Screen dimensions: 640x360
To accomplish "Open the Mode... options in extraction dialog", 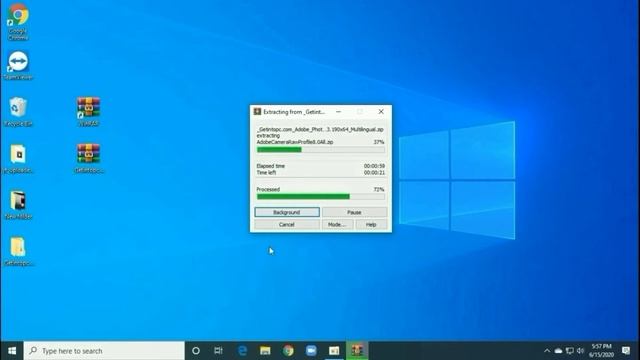I will tap(337, 224).
